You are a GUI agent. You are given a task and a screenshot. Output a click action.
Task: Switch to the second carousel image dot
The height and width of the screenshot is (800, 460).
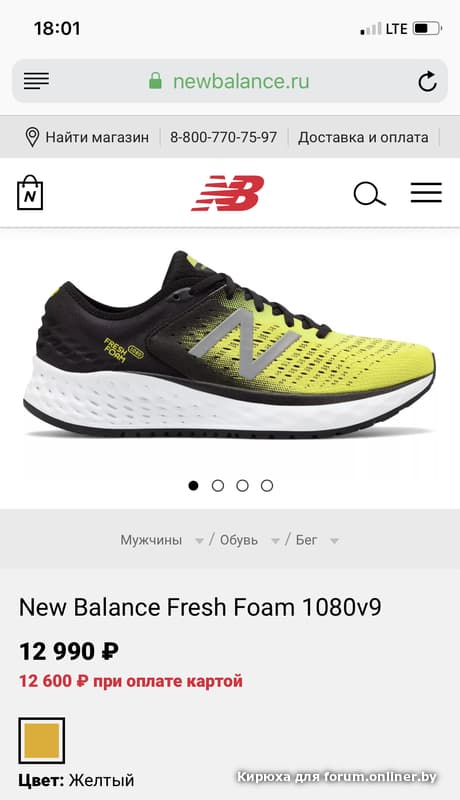(x=218, y=485)
